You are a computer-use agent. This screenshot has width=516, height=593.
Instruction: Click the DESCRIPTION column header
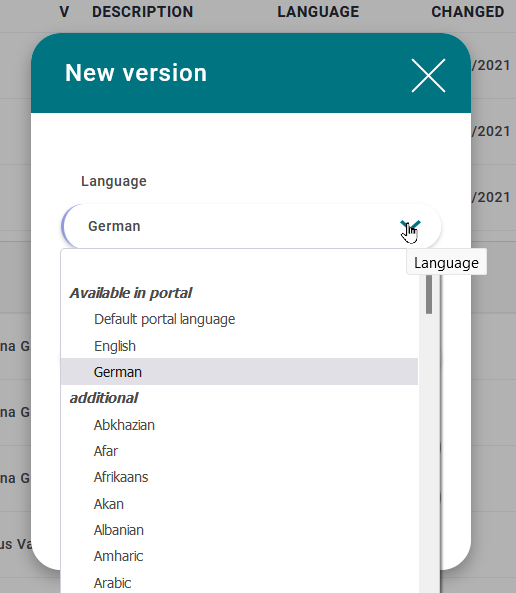(143, 12)
